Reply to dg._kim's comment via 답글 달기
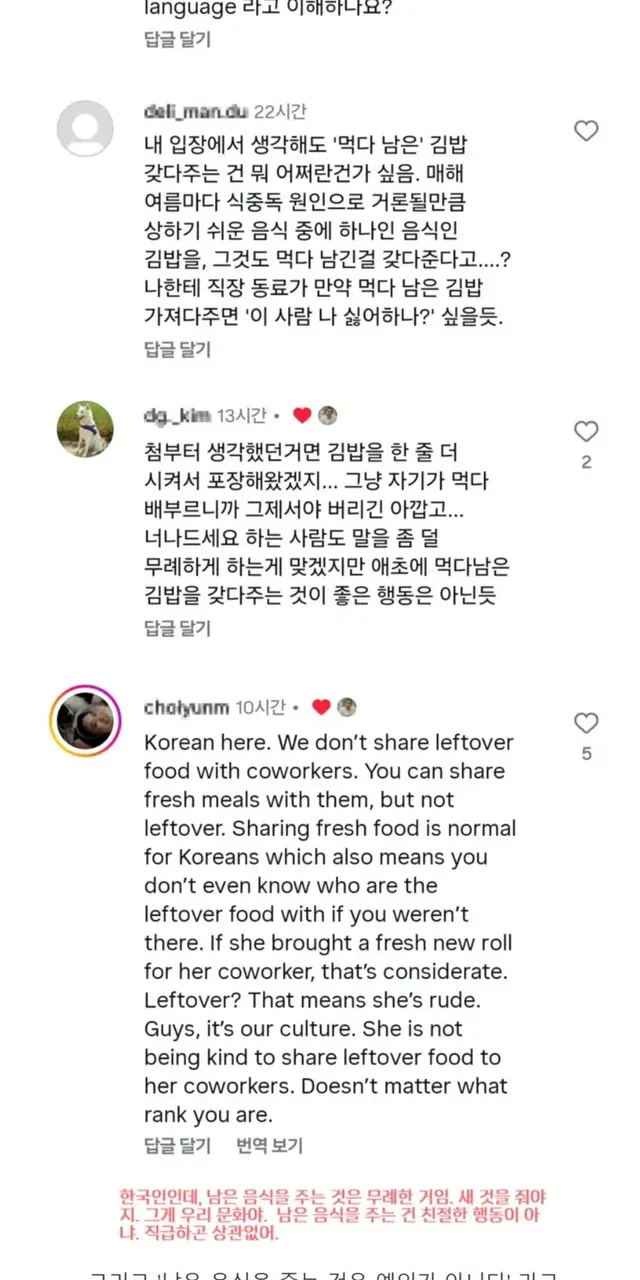This screenshot has height=1280, width=640. tap(178, 628)
